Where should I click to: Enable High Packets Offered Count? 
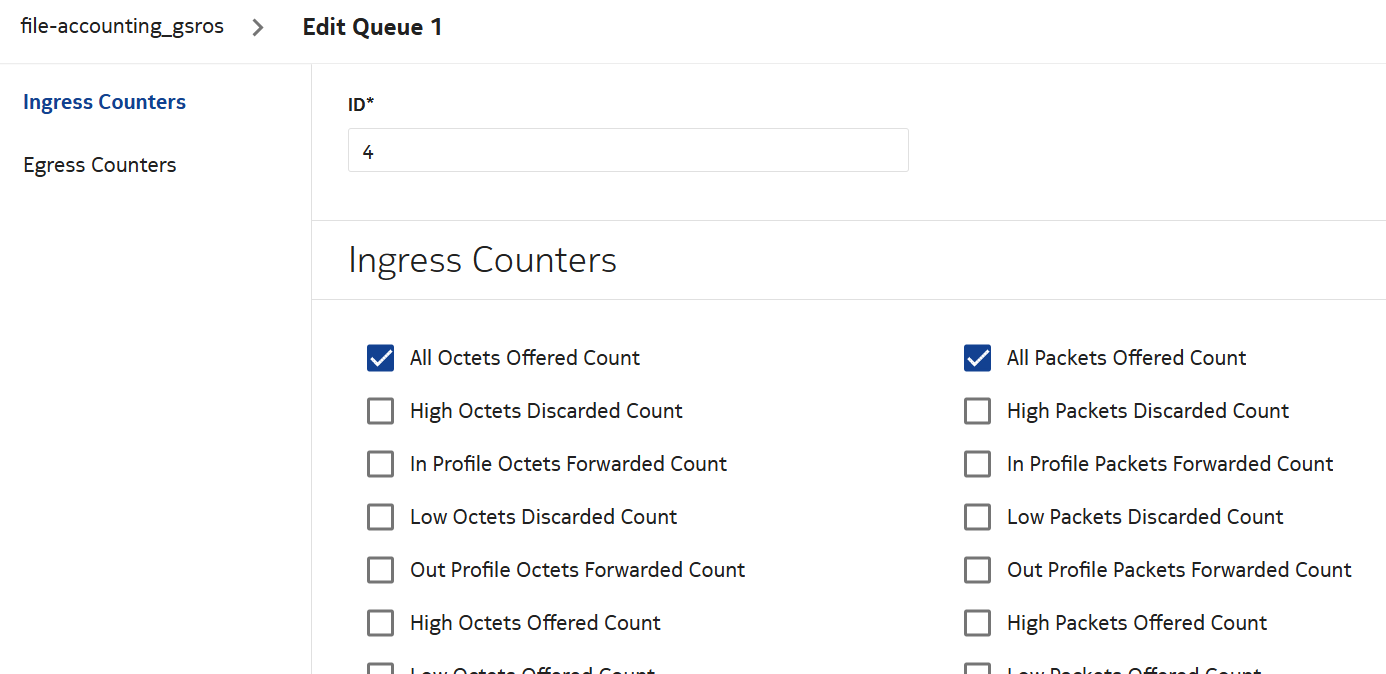[977, 623]
